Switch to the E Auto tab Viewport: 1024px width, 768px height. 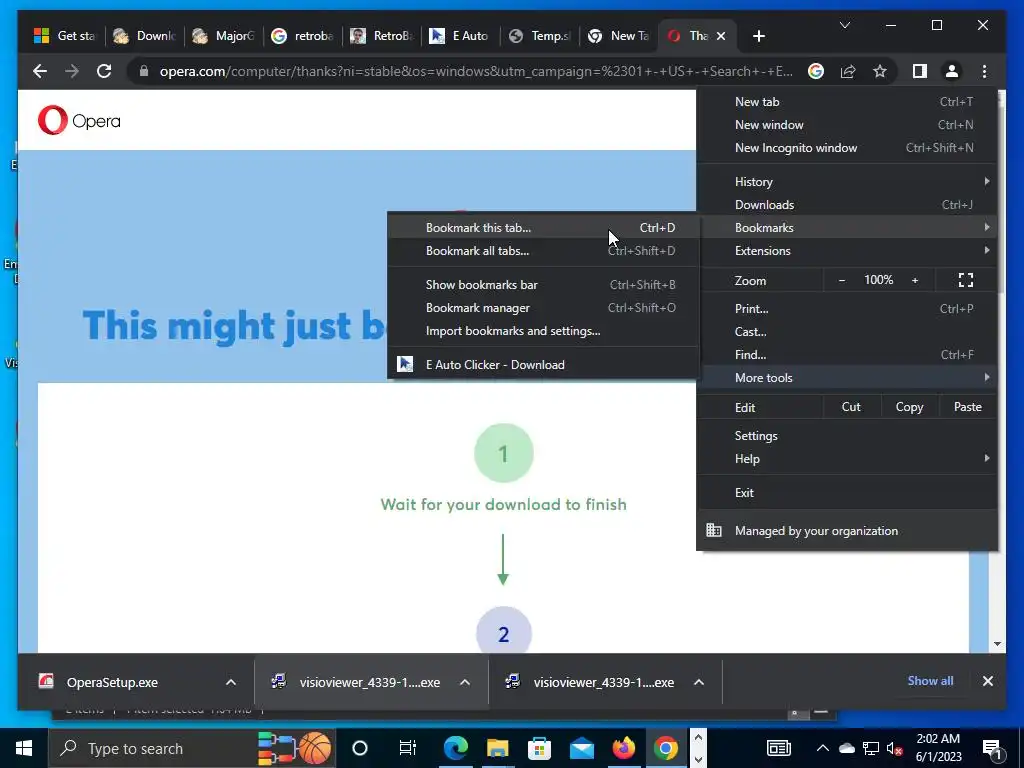pos(460,36)
